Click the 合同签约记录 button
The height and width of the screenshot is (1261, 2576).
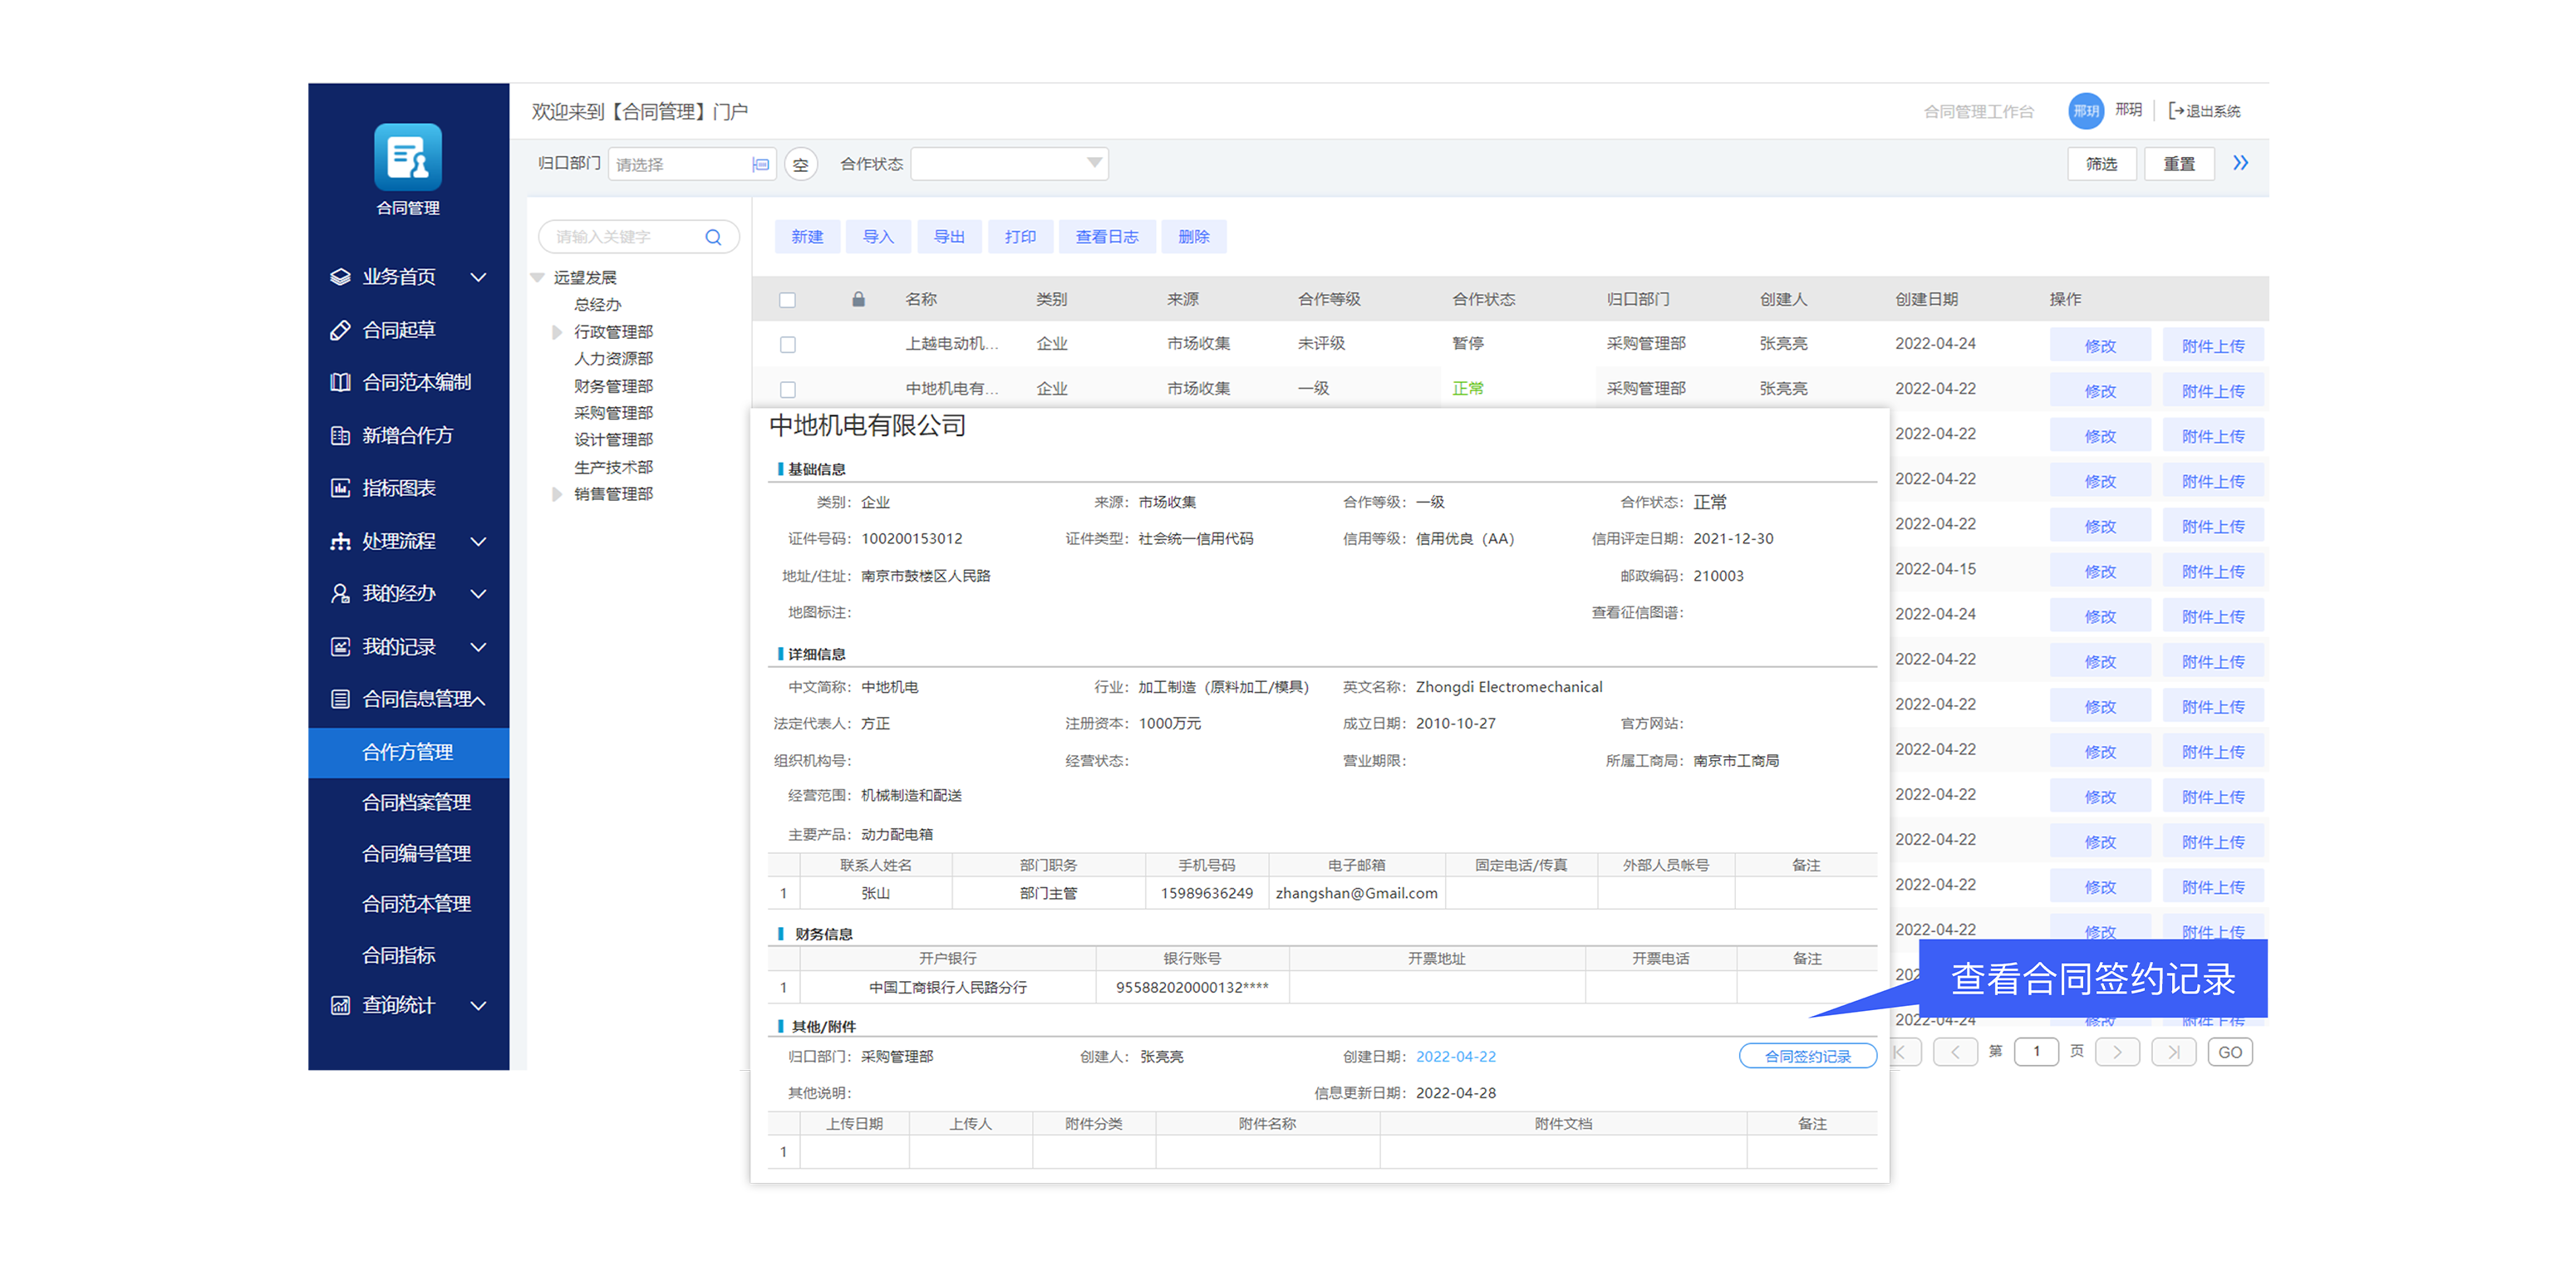1807,1055
